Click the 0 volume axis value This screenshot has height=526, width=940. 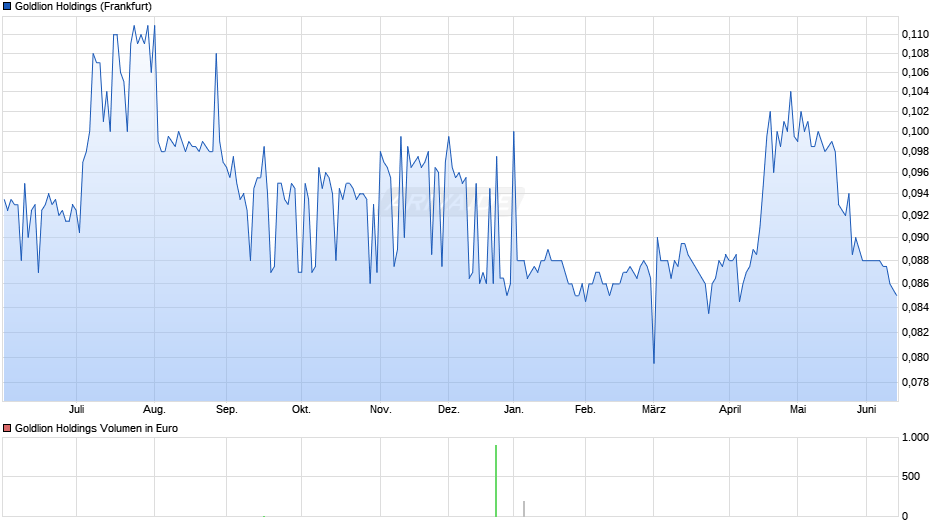[905, 516]
